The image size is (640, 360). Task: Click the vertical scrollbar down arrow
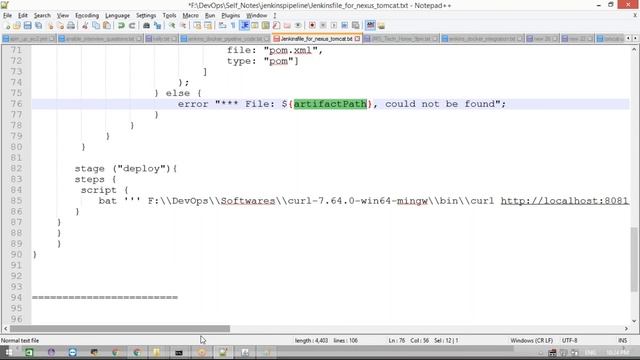point(634,321)
